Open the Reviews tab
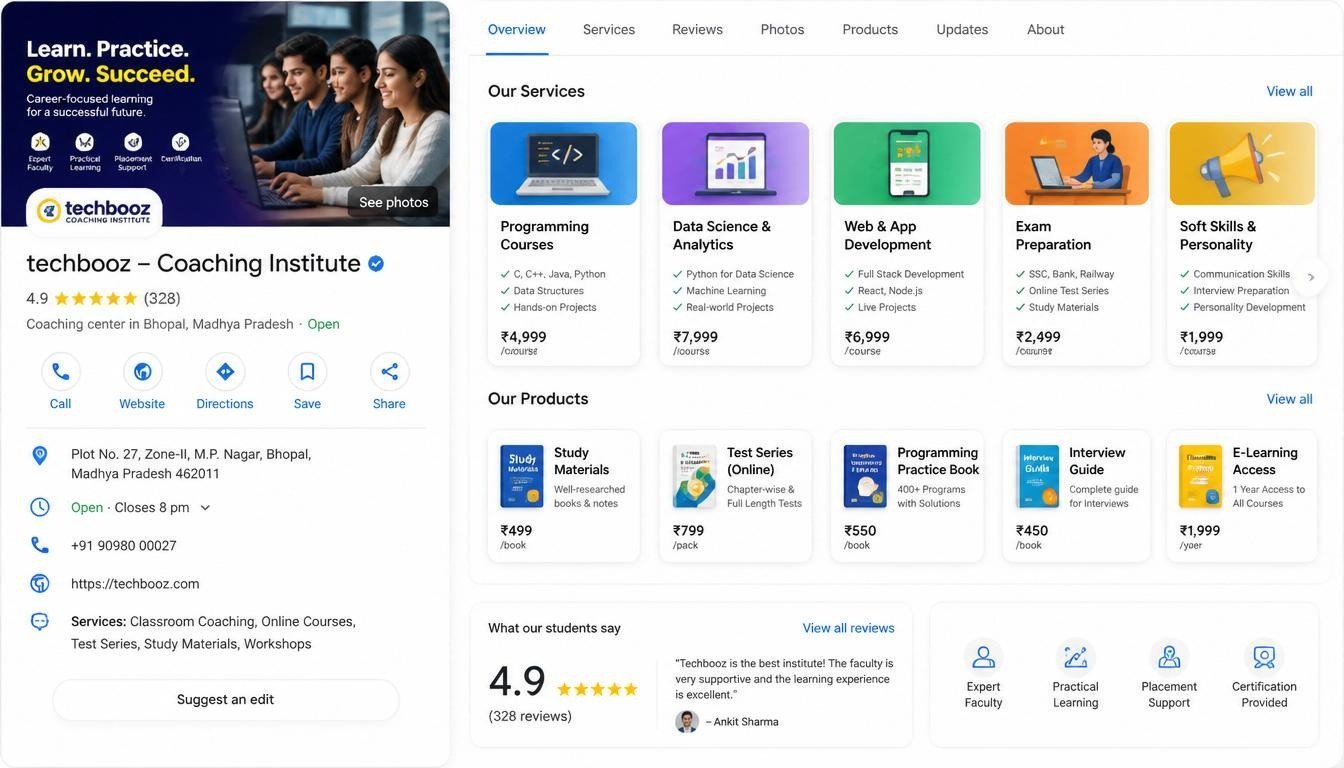This screenshot has height=768, width=1344. [697, 29]
